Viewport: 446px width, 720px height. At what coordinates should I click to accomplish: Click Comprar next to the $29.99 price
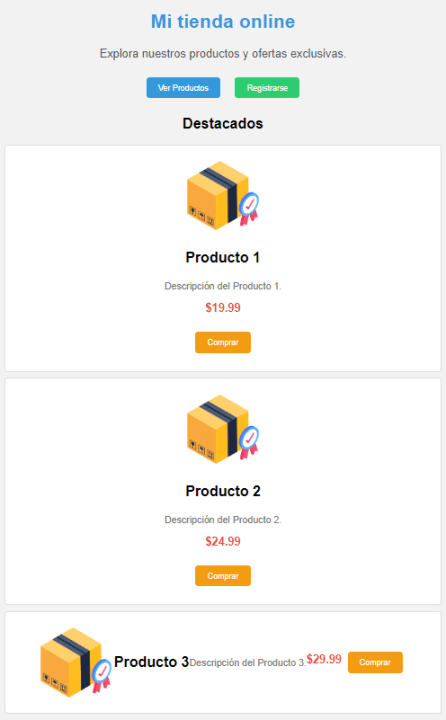(x=375, y=663)
